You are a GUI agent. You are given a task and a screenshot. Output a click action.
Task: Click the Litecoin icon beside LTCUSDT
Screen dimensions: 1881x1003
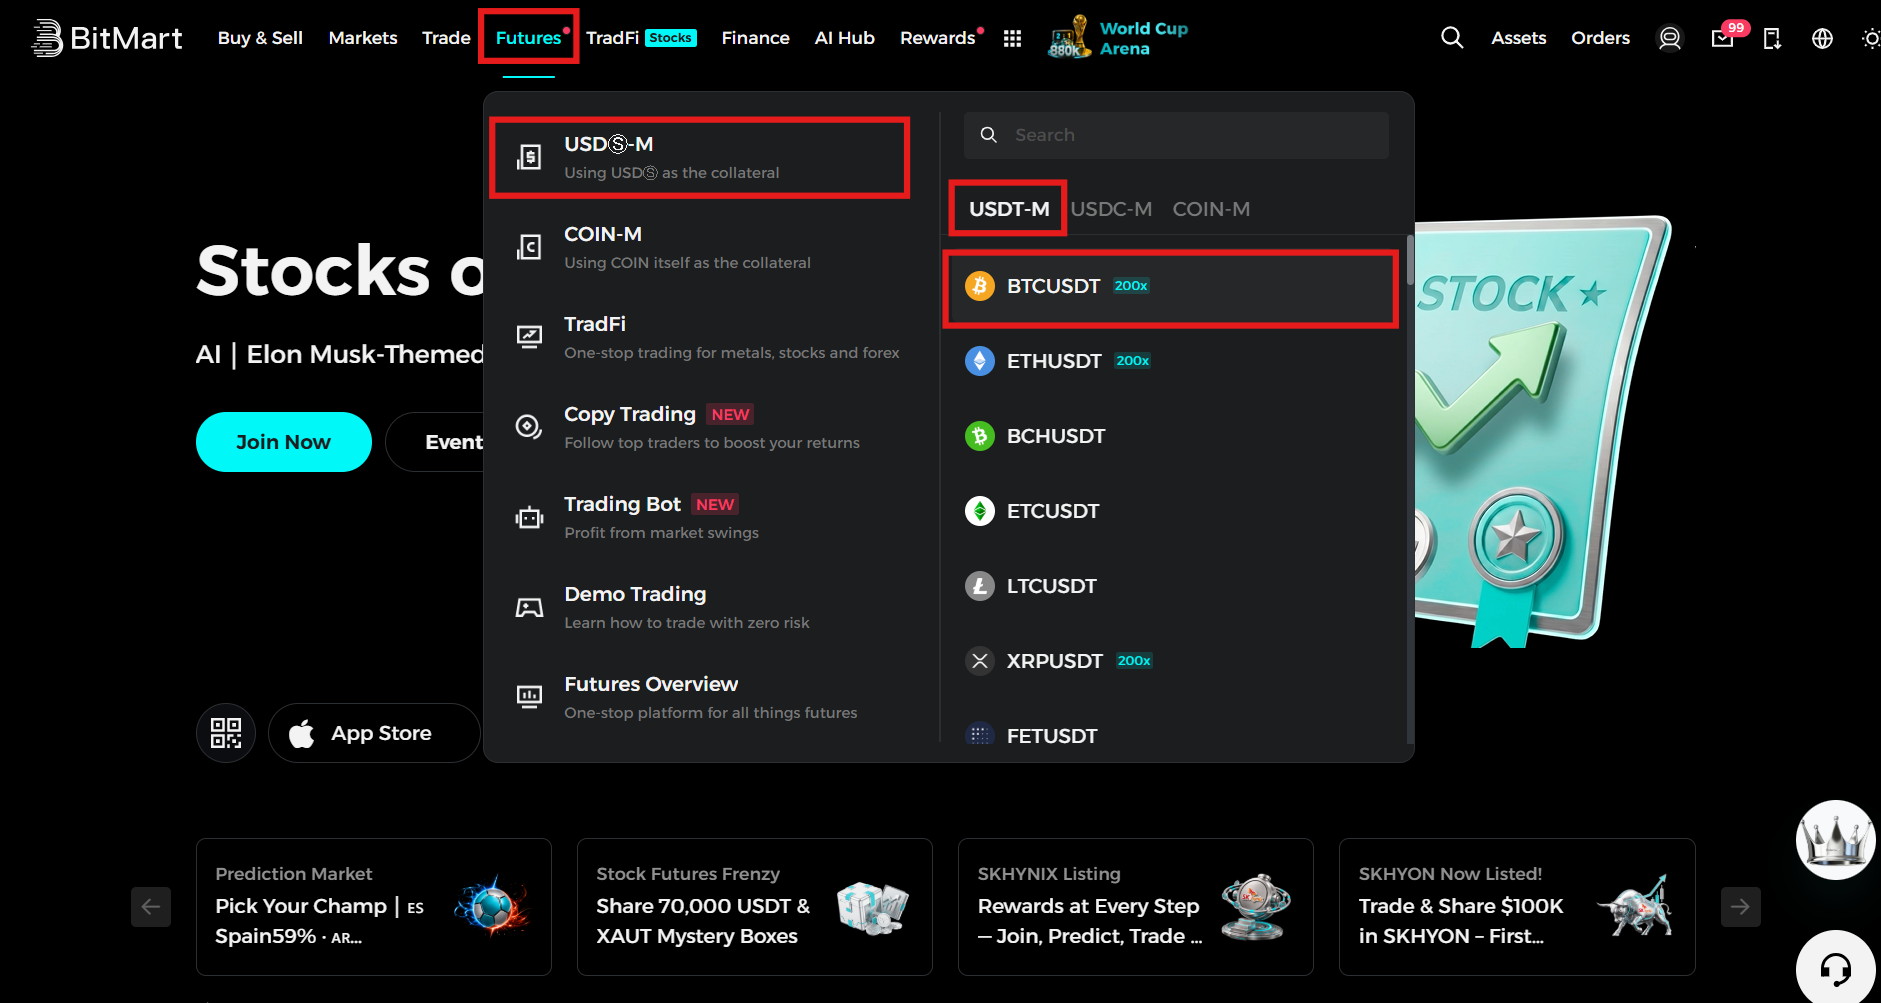click(x=980, y=586)
